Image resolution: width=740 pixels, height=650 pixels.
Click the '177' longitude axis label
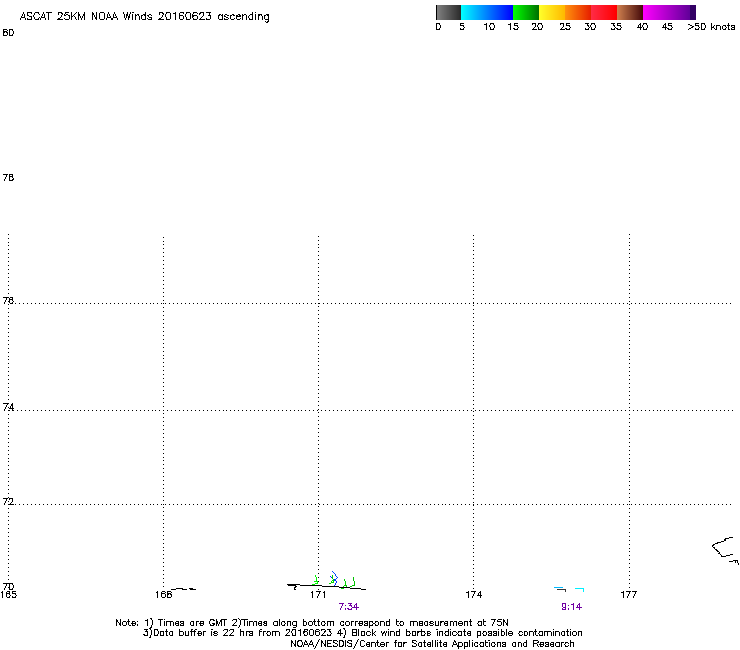pyautogui.click(x=629, y=595)
